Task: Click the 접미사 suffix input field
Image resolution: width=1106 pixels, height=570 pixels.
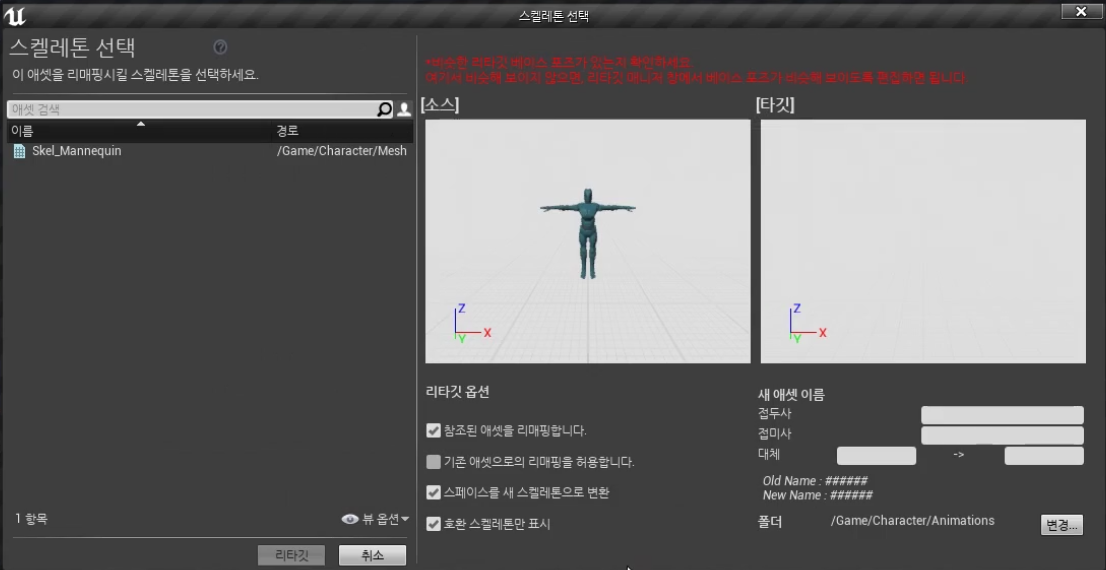Action: click(1002, 435)
